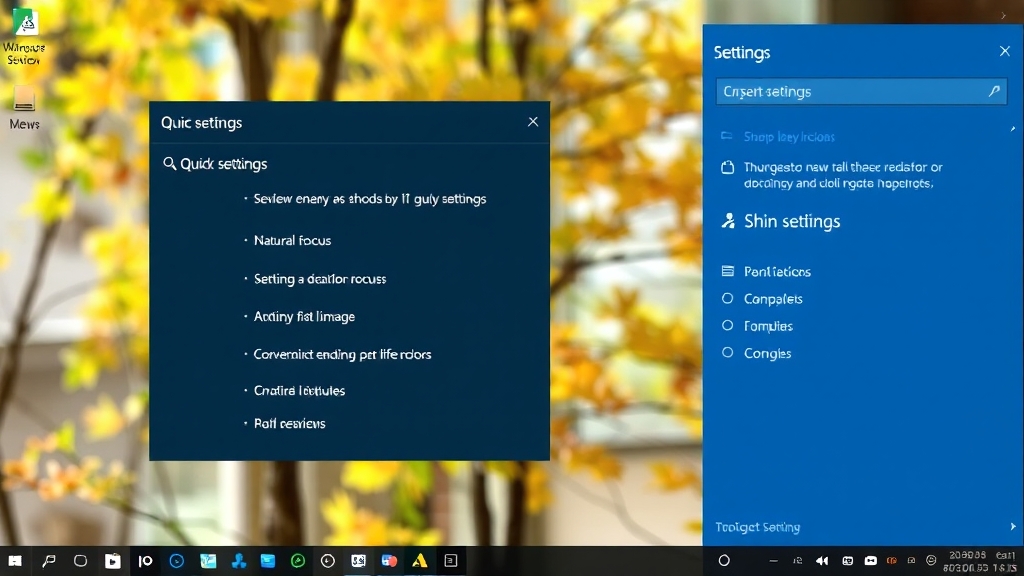Close the Quic settings dialog
Image resolution: width=1024 pixels, height=576 pixels.
(533, 122)
